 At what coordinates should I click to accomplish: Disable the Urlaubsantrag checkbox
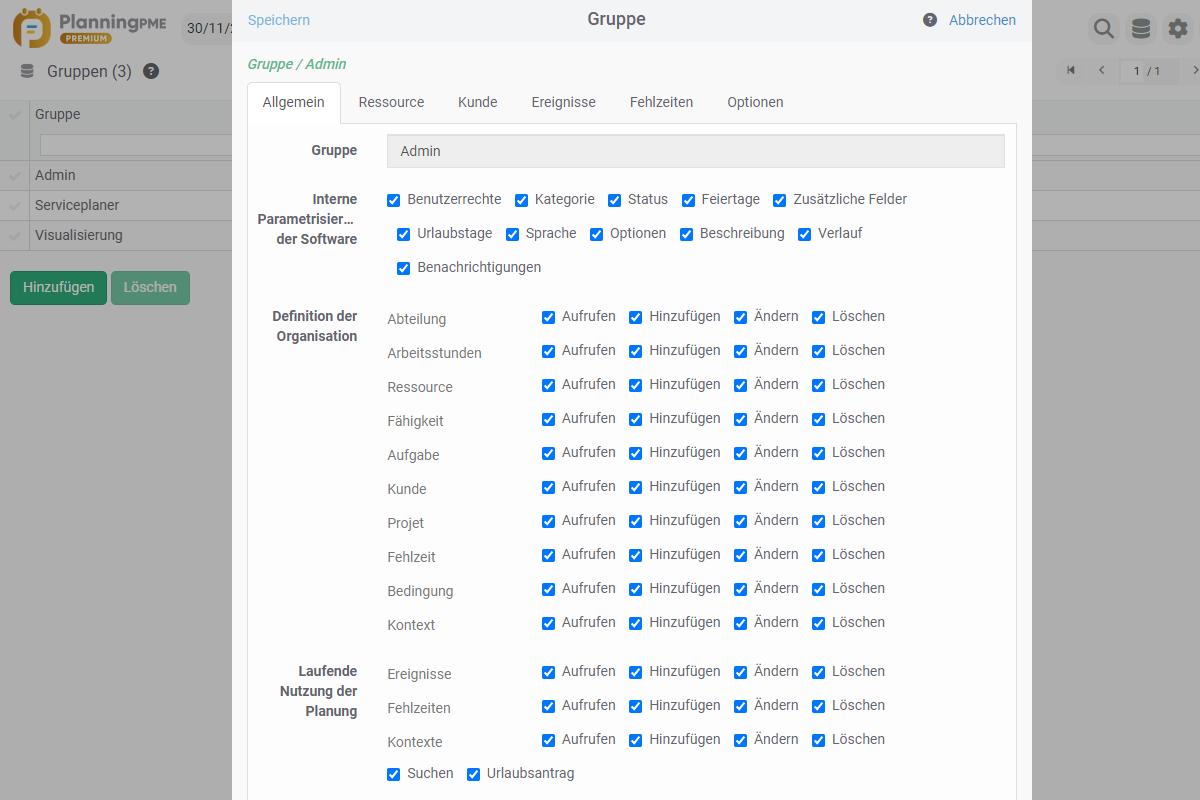(474, 774)
